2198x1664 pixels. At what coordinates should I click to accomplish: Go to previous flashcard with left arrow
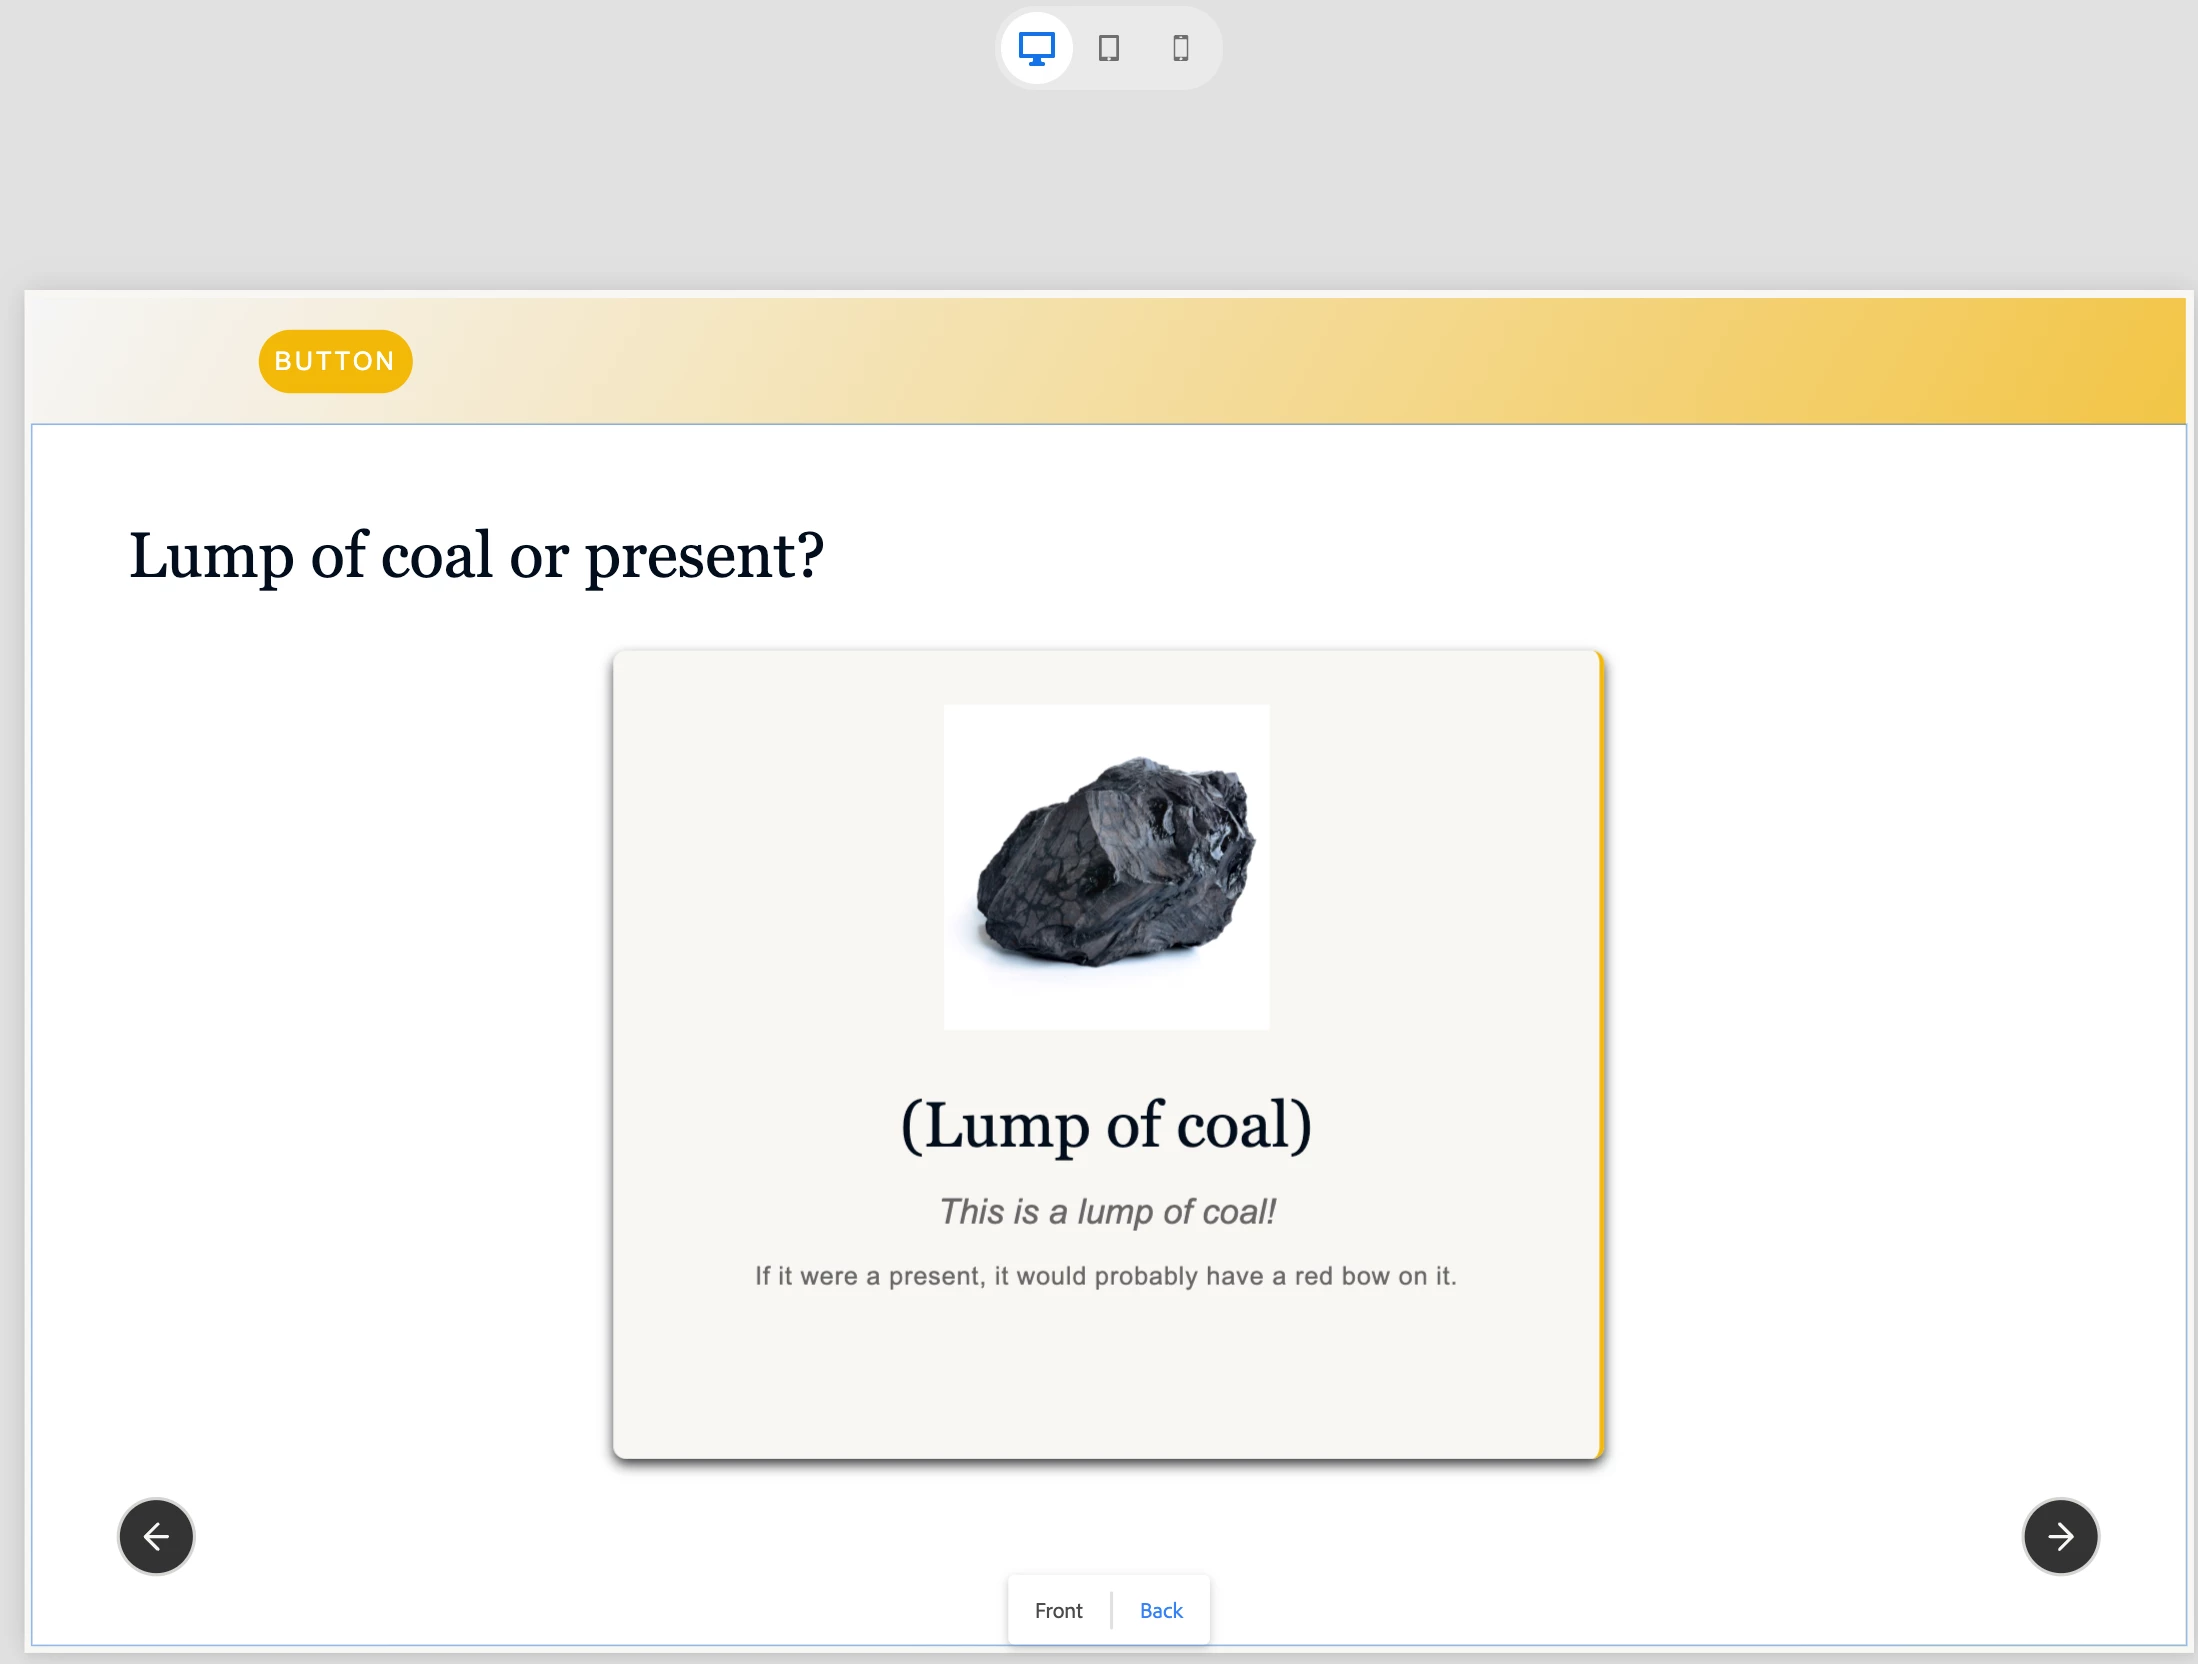[x=156, y=1536]
